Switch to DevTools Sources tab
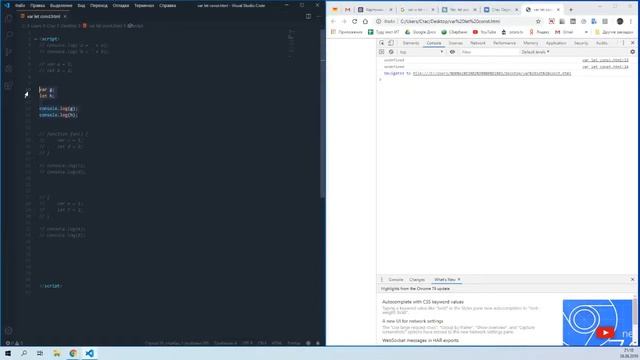This screenshot has width=640, height=360. tap(456, 43)
